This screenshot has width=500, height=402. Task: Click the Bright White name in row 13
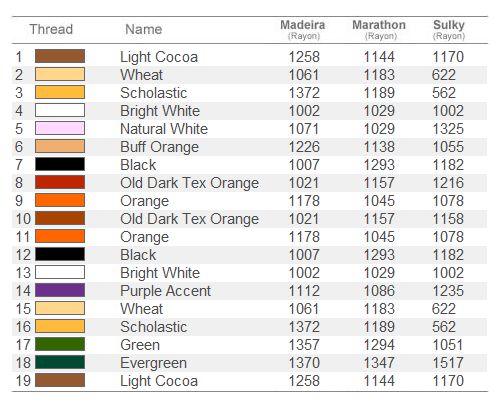(x=160, y=273)
